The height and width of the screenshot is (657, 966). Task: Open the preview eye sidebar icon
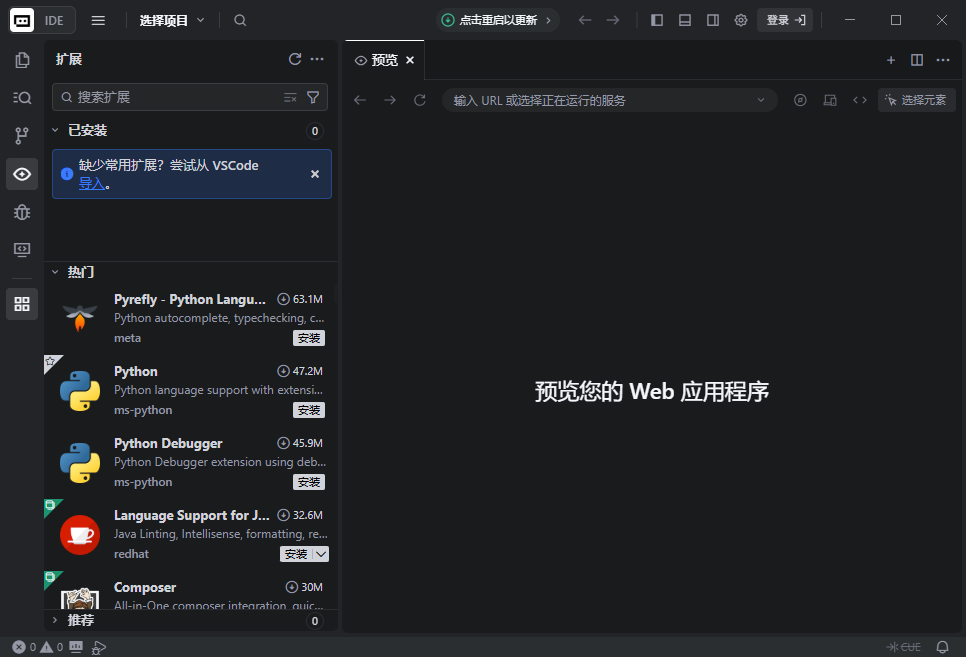pyautogui.click(x=22, y=174)
